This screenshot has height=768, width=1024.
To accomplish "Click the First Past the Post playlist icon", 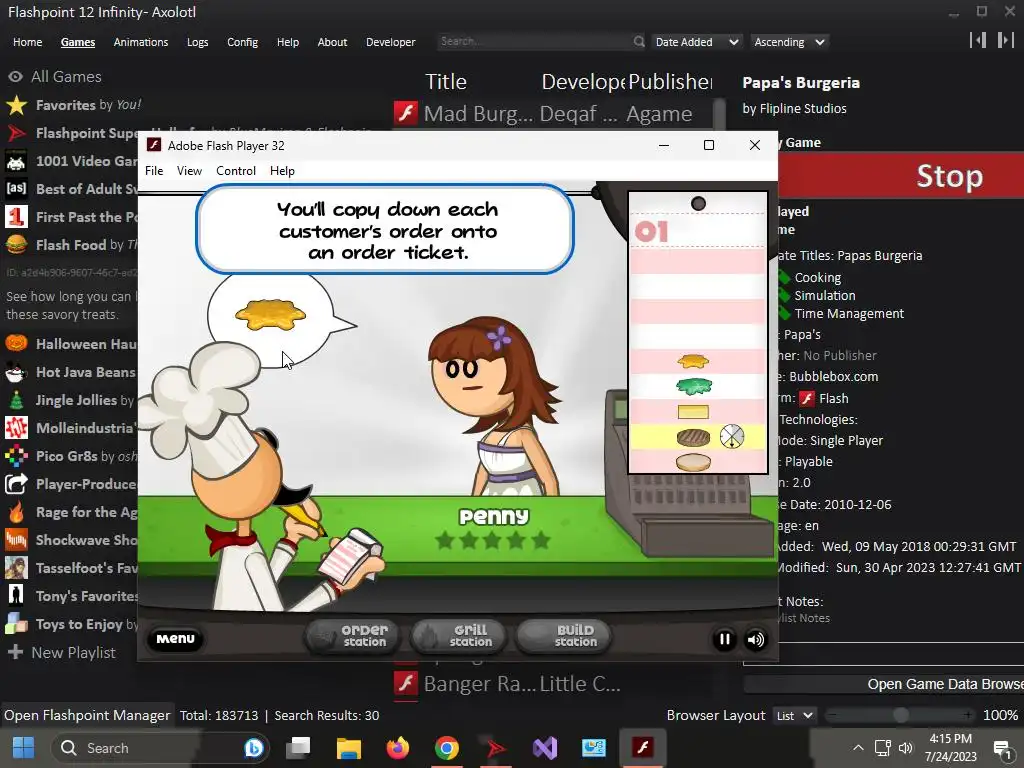I will pyautogui.click(x=16, y=217).
